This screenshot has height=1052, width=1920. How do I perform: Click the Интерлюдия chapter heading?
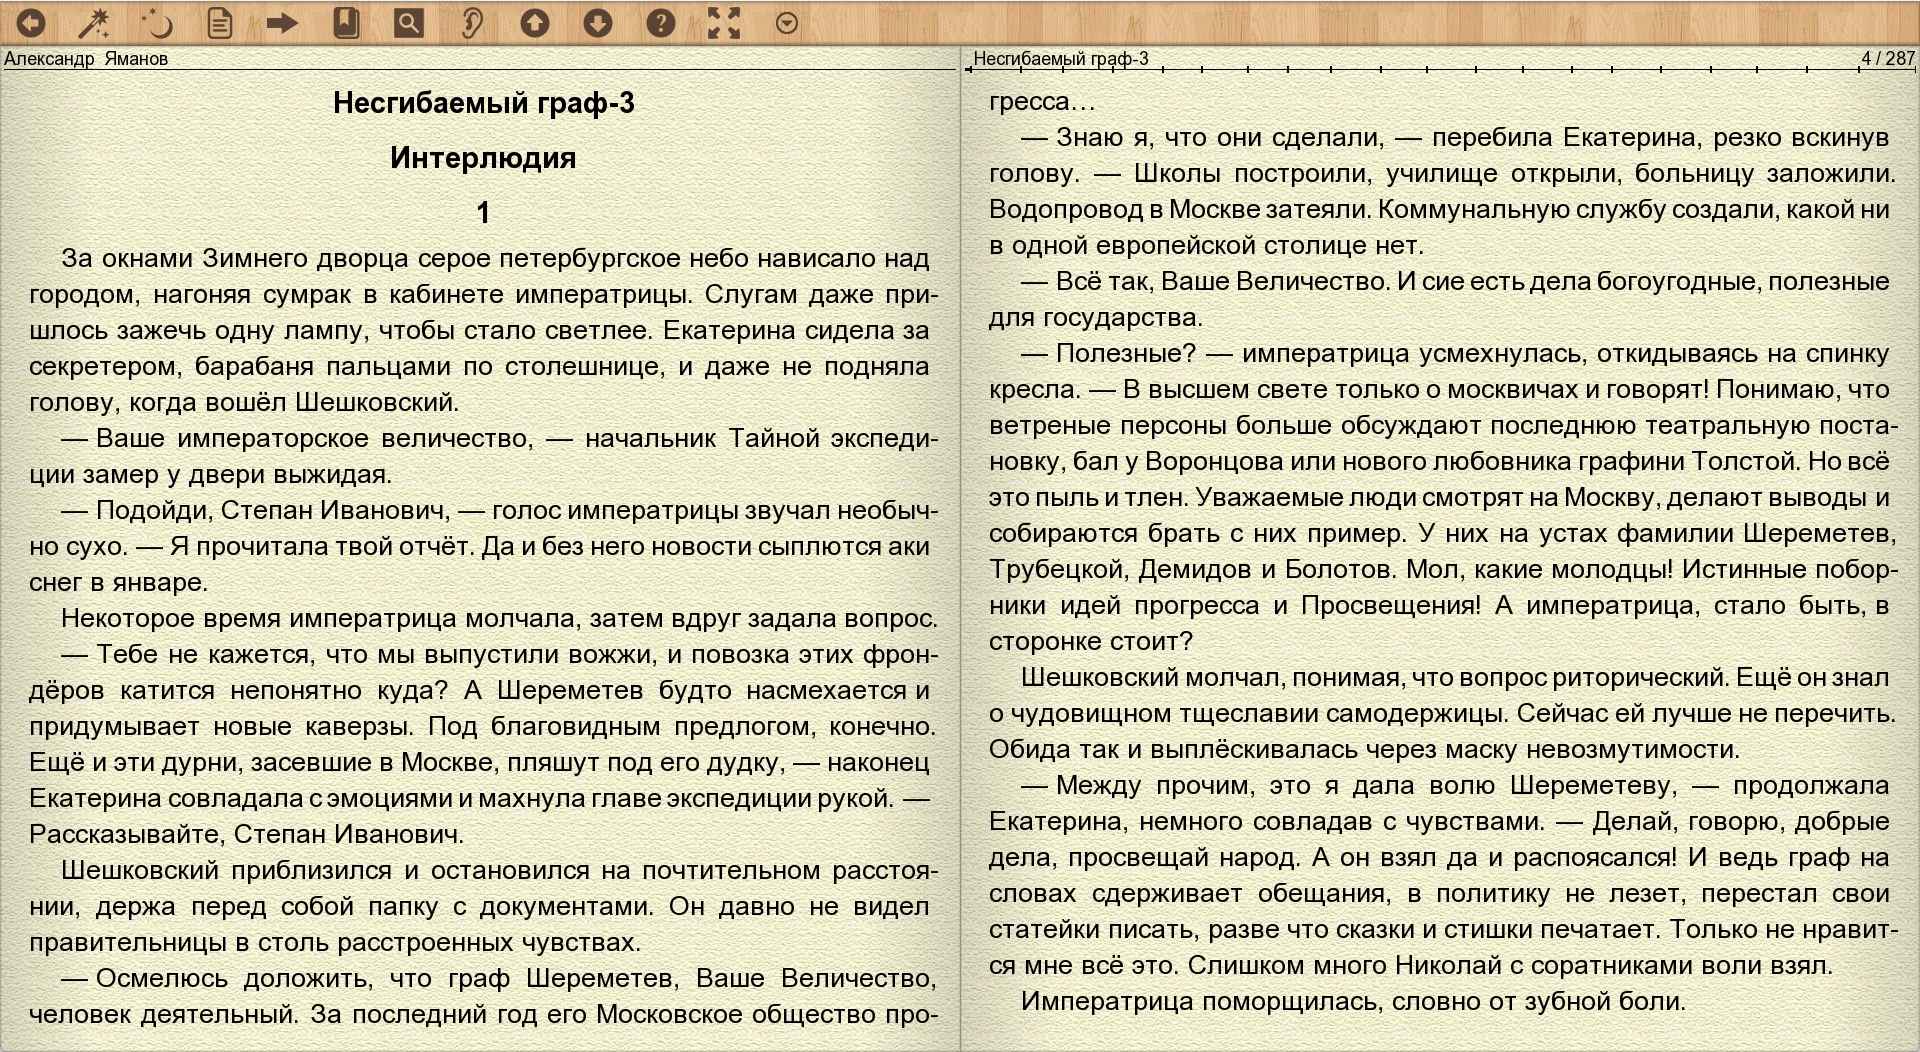click(483, 158)
